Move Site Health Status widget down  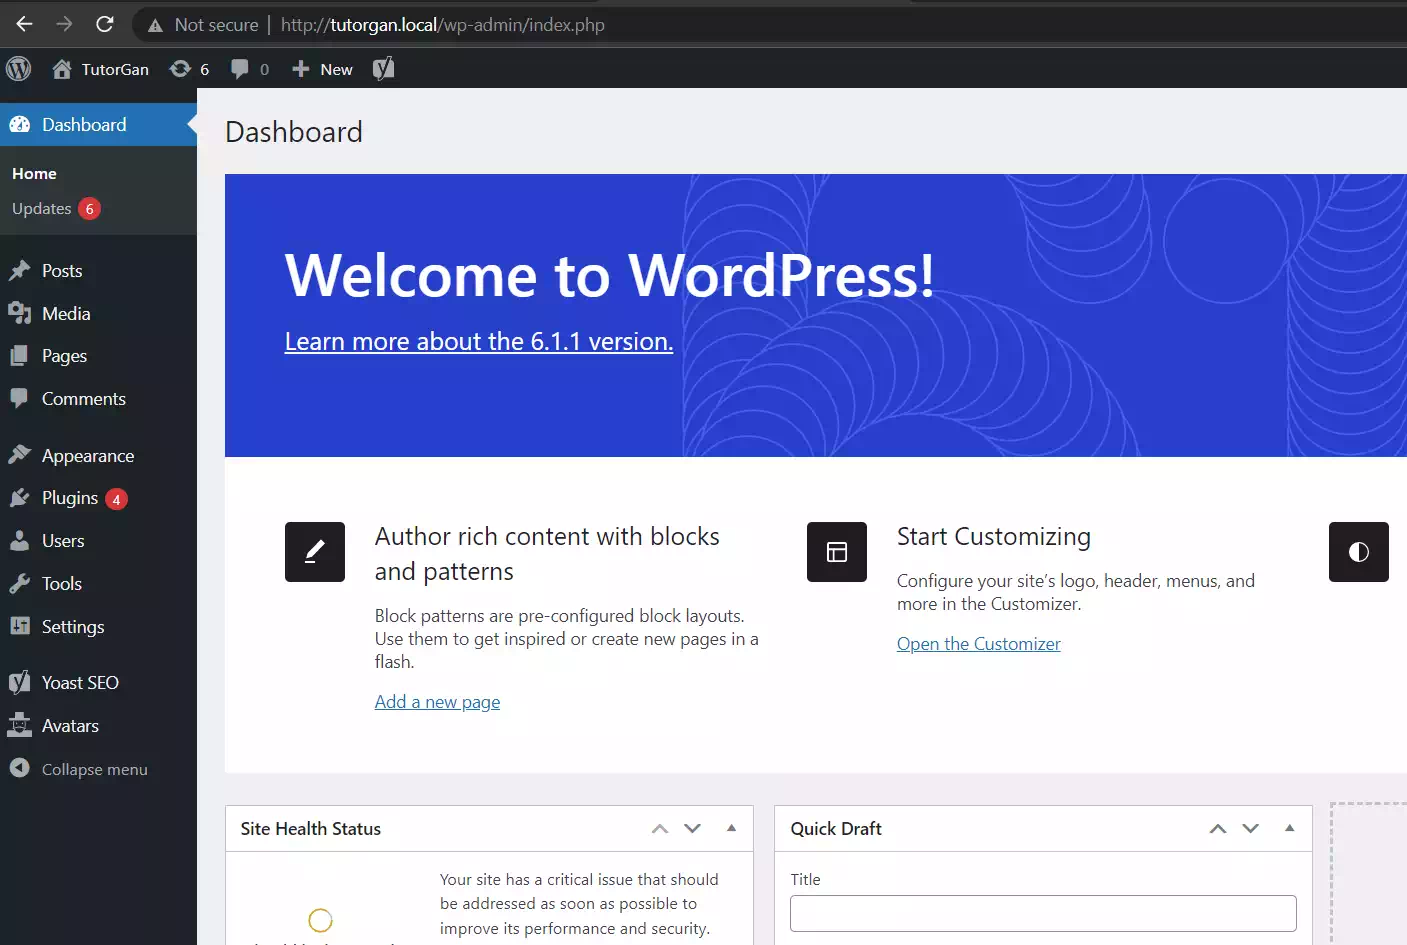[692, 829]
